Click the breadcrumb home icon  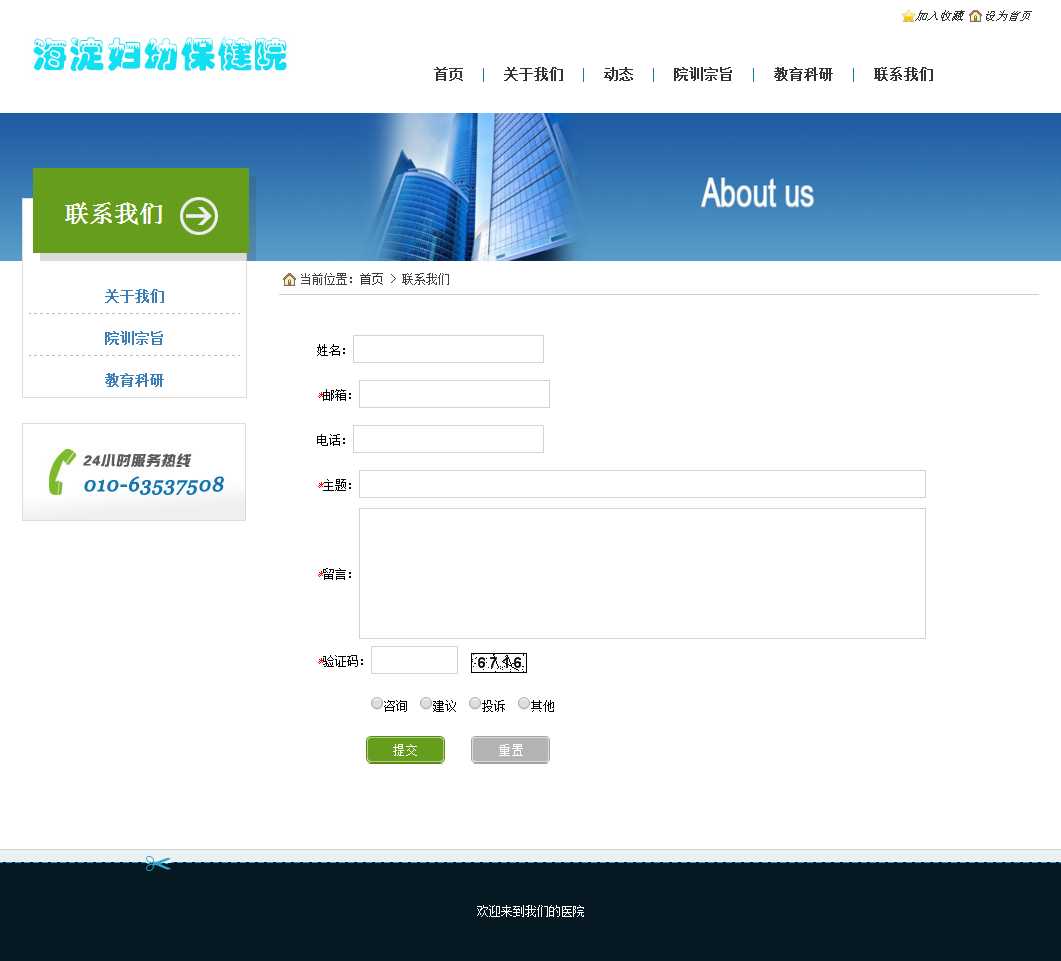coord(289,280)
